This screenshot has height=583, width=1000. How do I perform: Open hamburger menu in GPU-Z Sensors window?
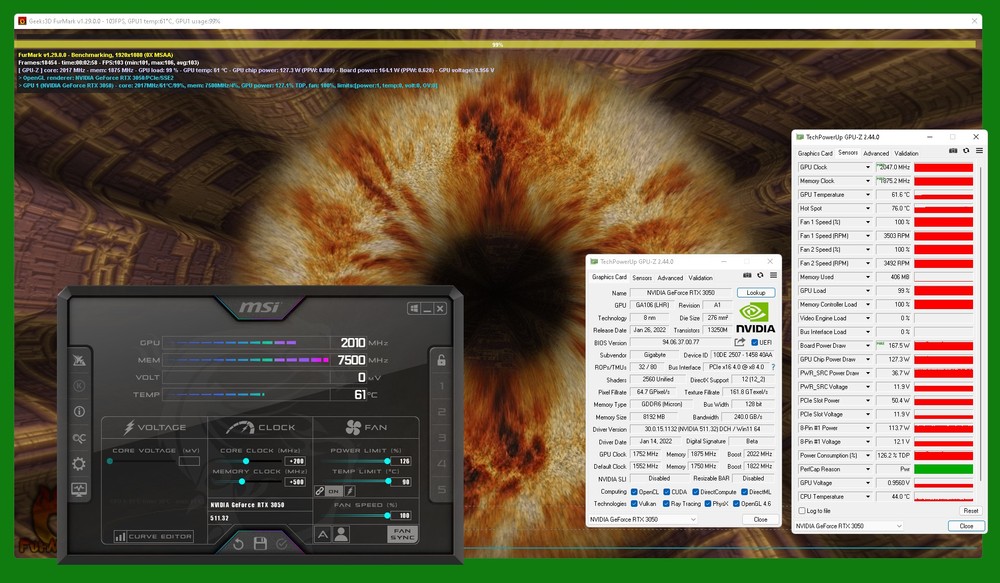[979, 151]
